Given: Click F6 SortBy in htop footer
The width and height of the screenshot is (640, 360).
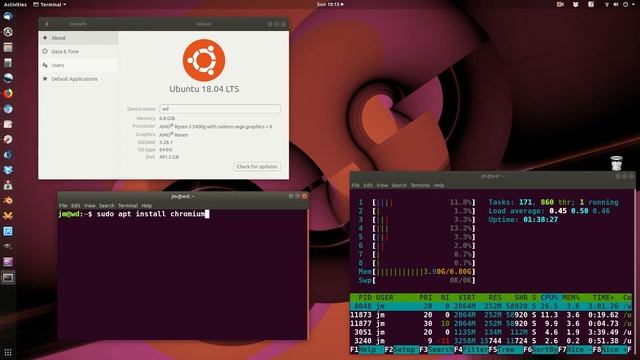Looking at the screenshot, I should click(x=540, y=350).
